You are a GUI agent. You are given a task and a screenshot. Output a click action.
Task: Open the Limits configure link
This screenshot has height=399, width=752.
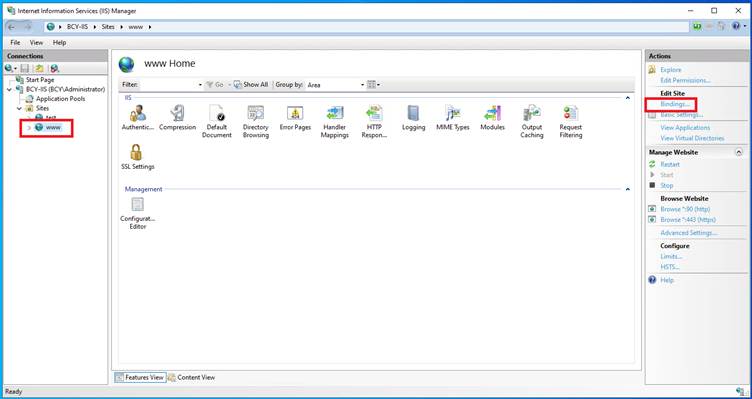671,257
